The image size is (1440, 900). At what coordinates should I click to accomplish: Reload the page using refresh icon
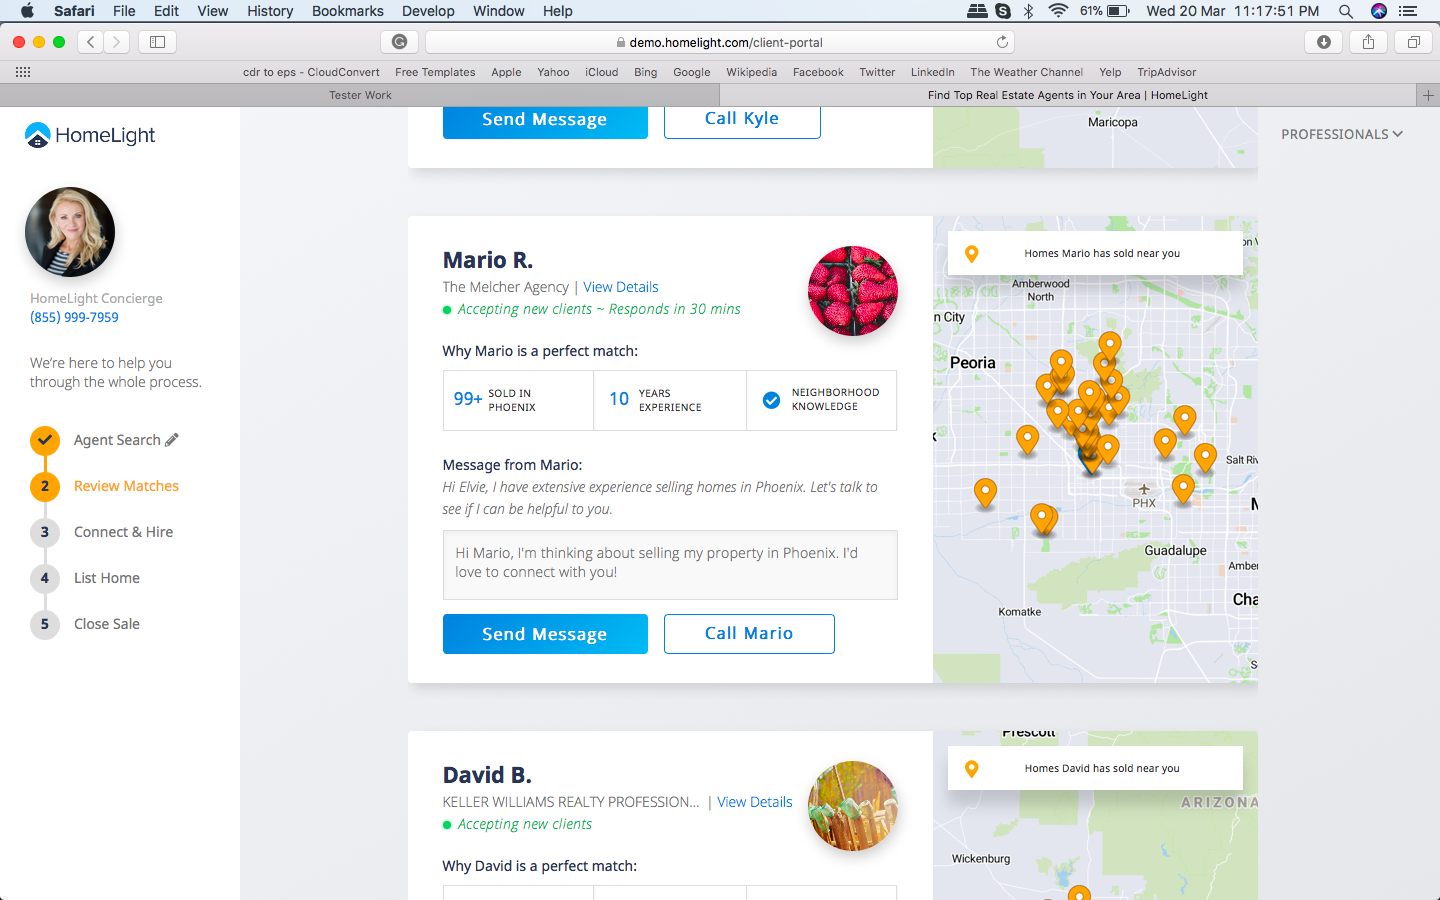(1002, 42)
